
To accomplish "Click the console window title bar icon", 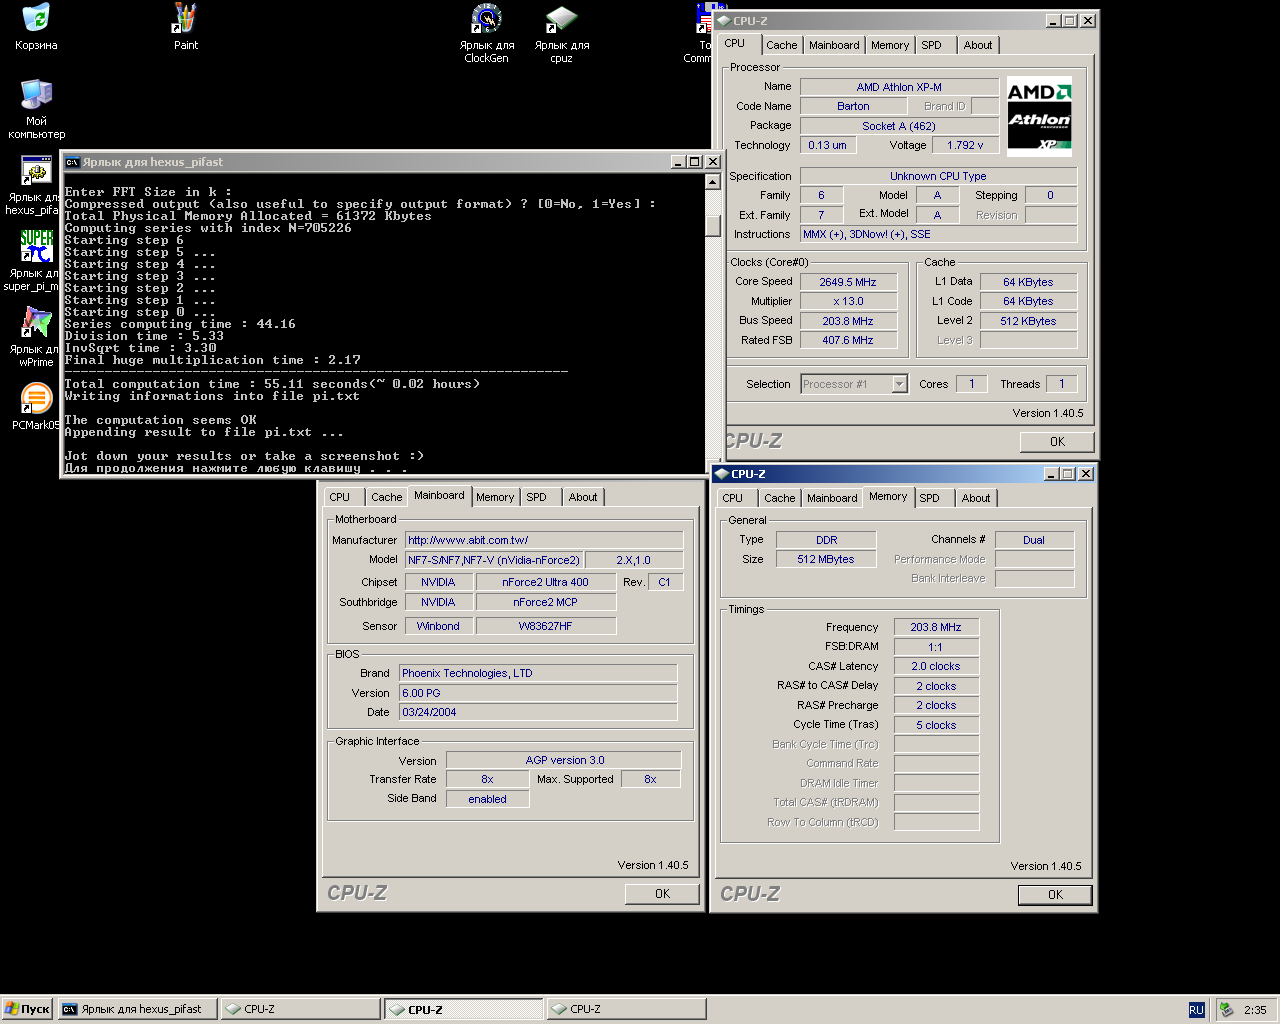I will [72, 162].
